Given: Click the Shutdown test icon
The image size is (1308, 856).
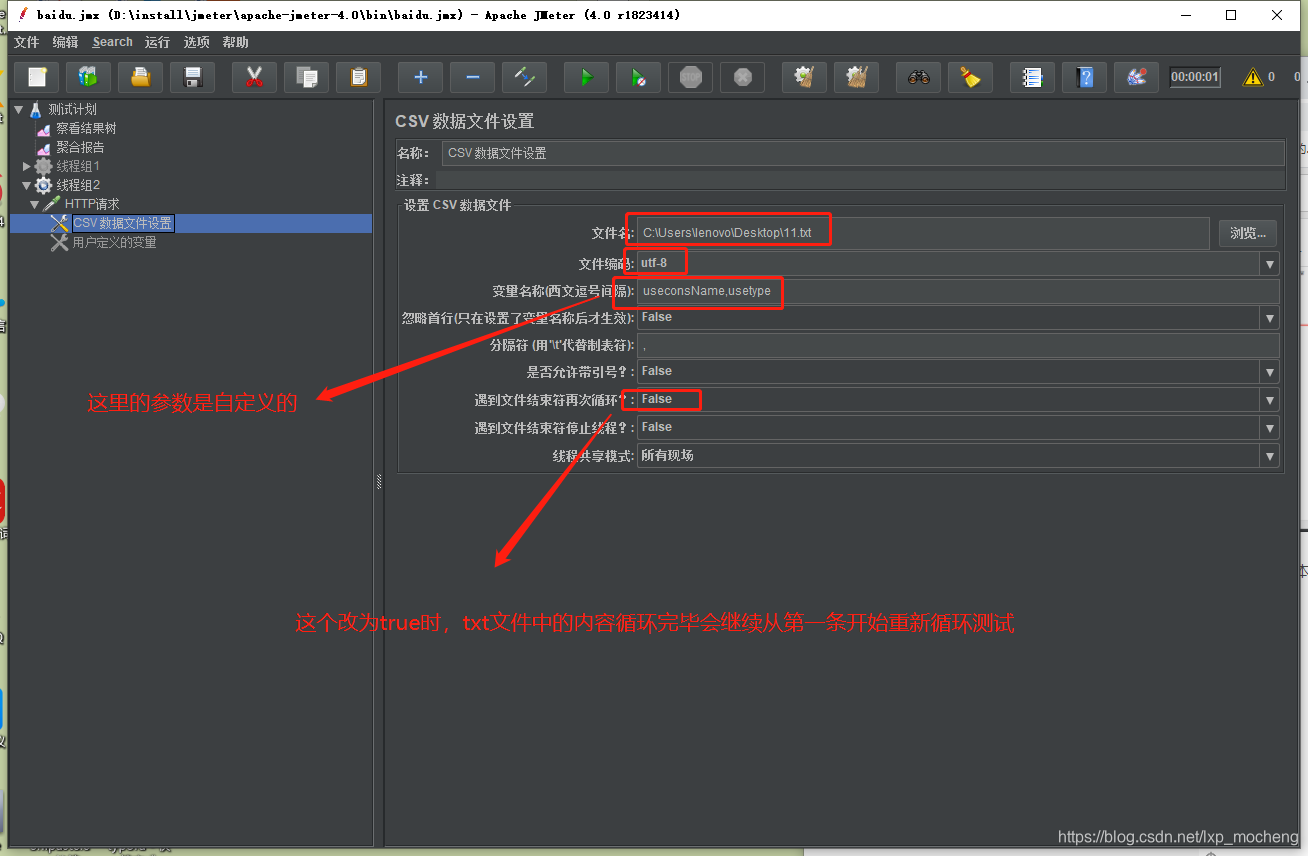Looking at the screenshot, I should point(742,77).
